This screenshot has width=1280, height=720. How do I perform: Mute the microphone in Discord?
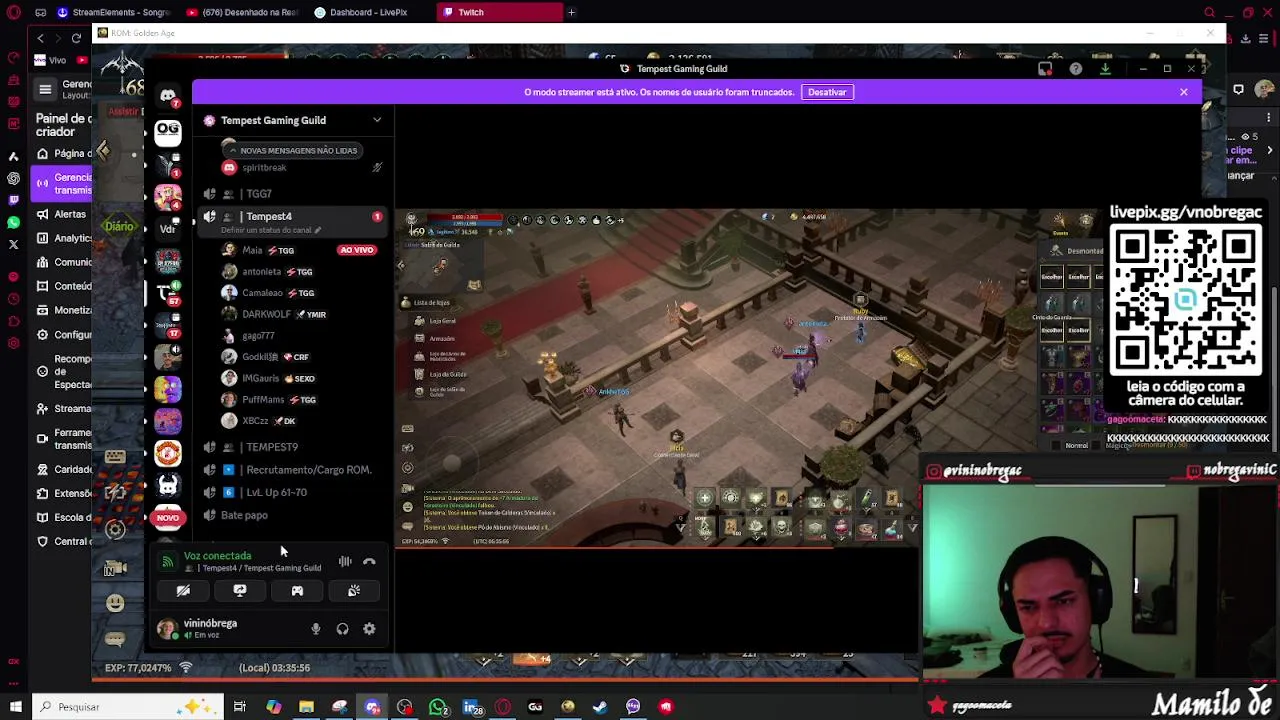316,629
